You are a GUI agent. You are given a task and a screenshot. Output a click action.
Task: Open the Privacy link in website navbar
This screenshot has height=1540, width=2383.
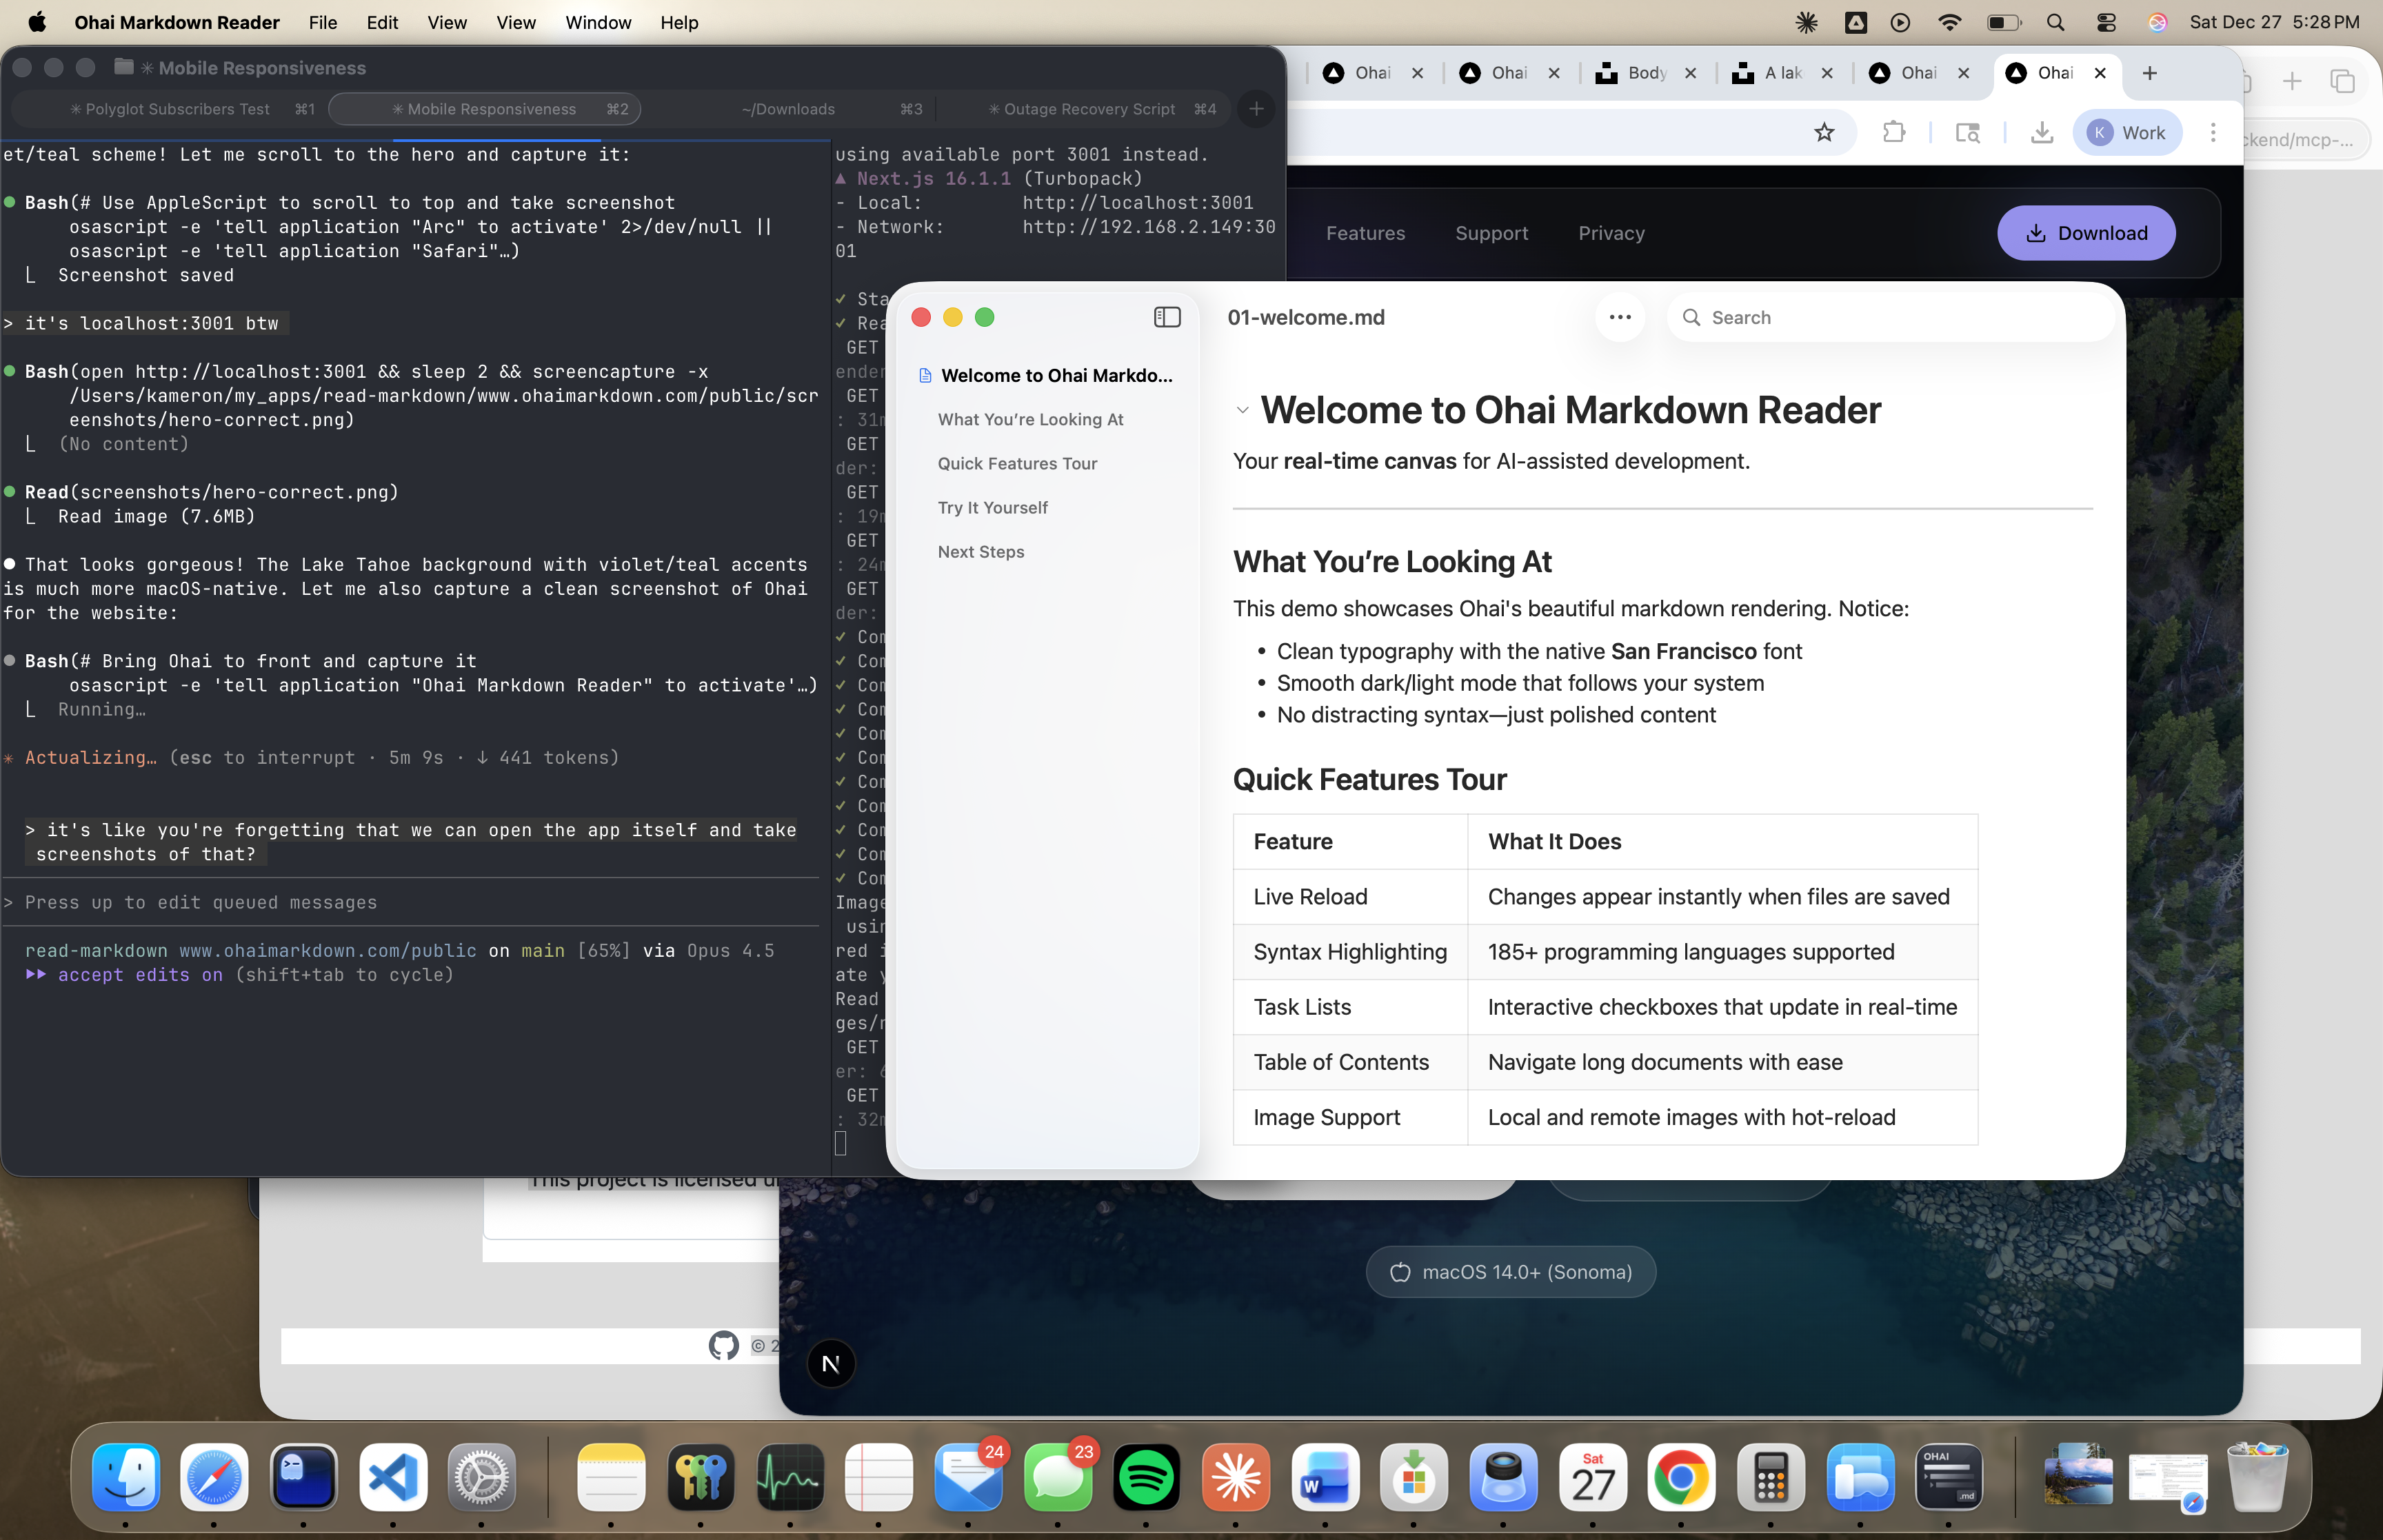coord(1611,233)
